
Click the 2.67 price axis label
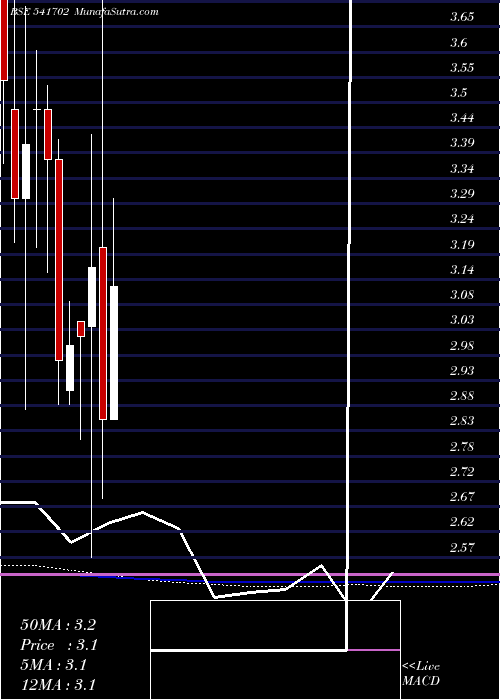point(462,496)
